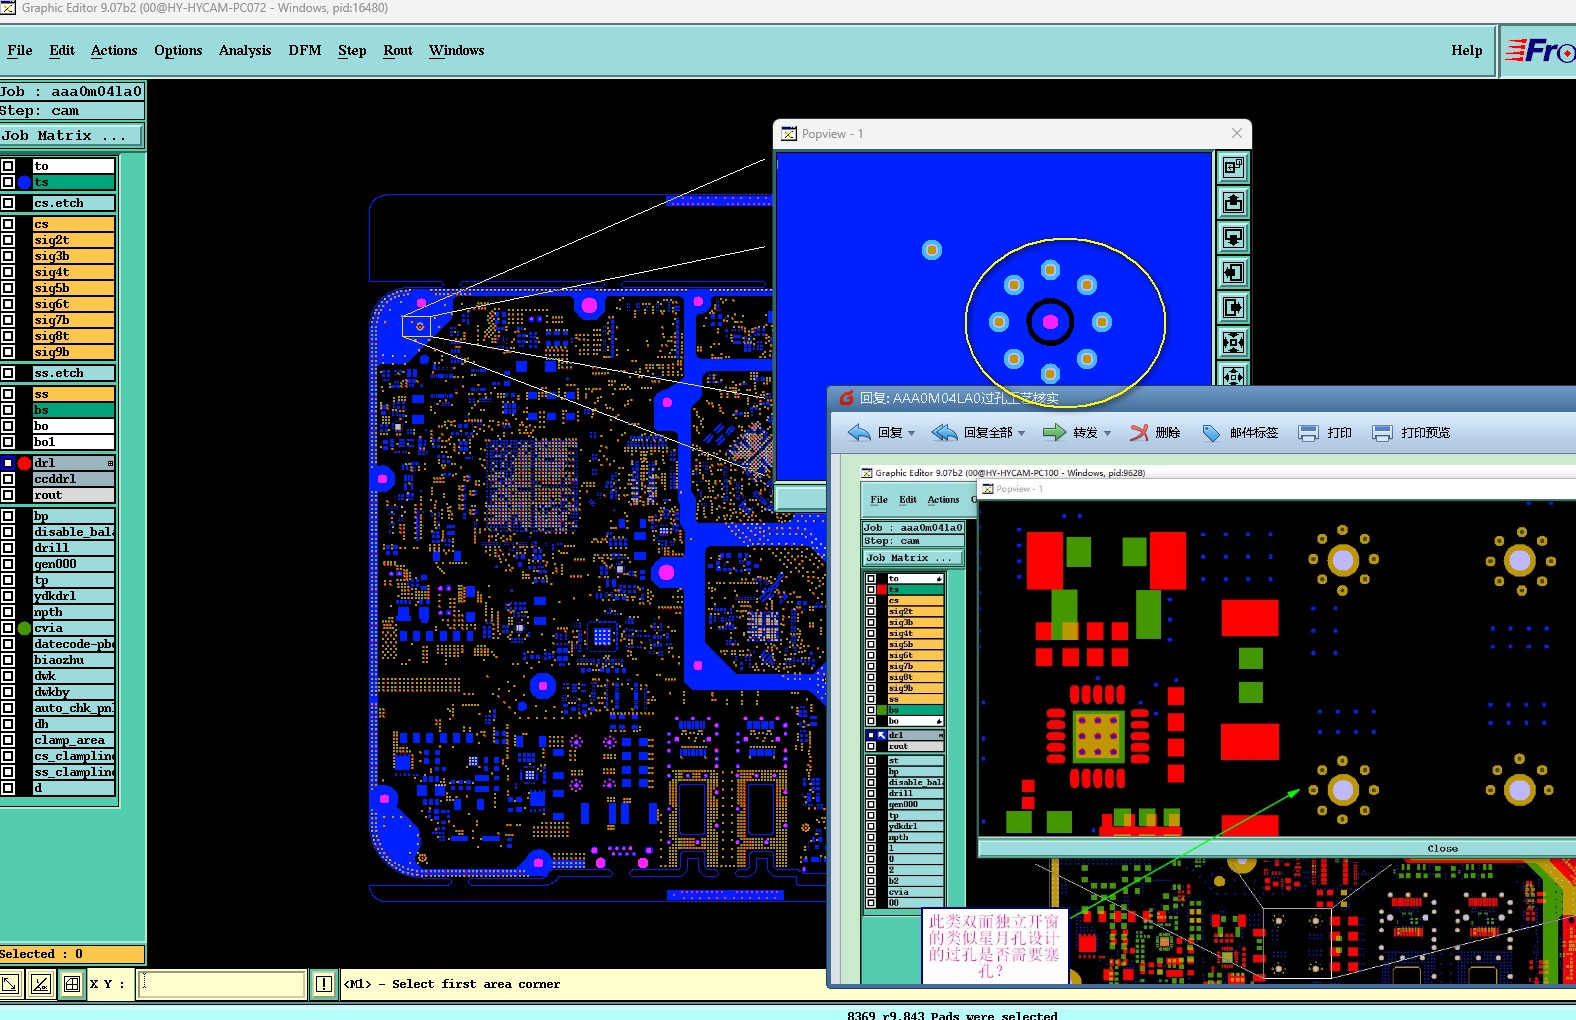Select the sig9b layer row
The width and height of the screenshot is (1576, 1020).
pyautogui.click(x=74, y=352)
